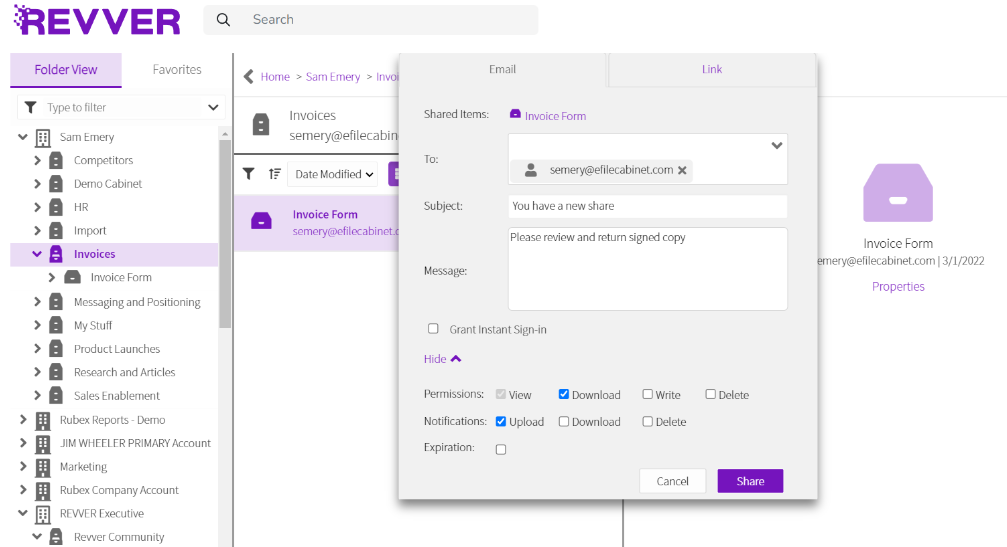The image size is (1007, 547).
Task: Collapse advanced options with Hide link
Action: [442, 359]
